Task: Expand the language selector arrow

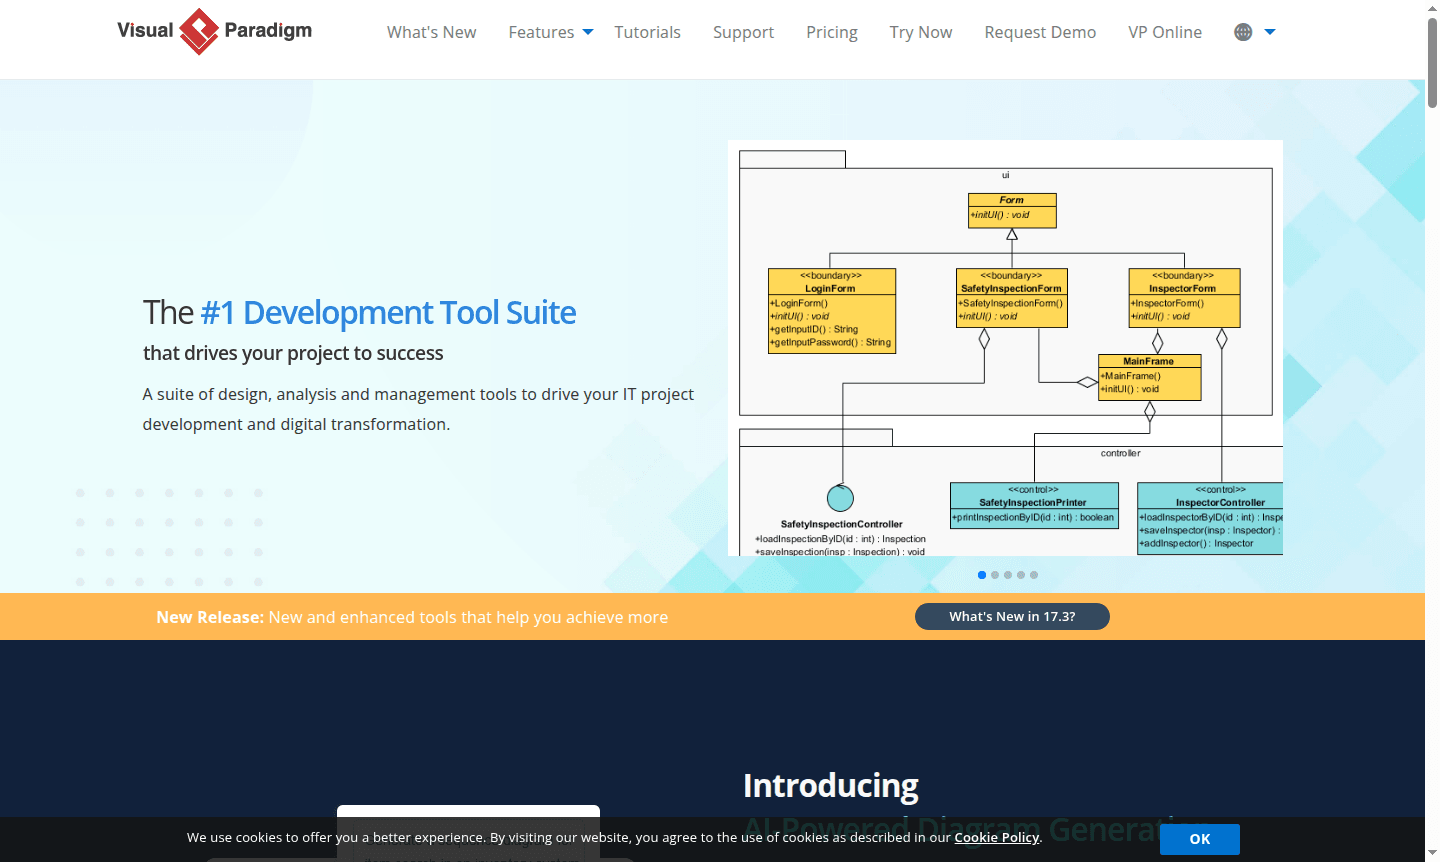Action: point(1270,32)
